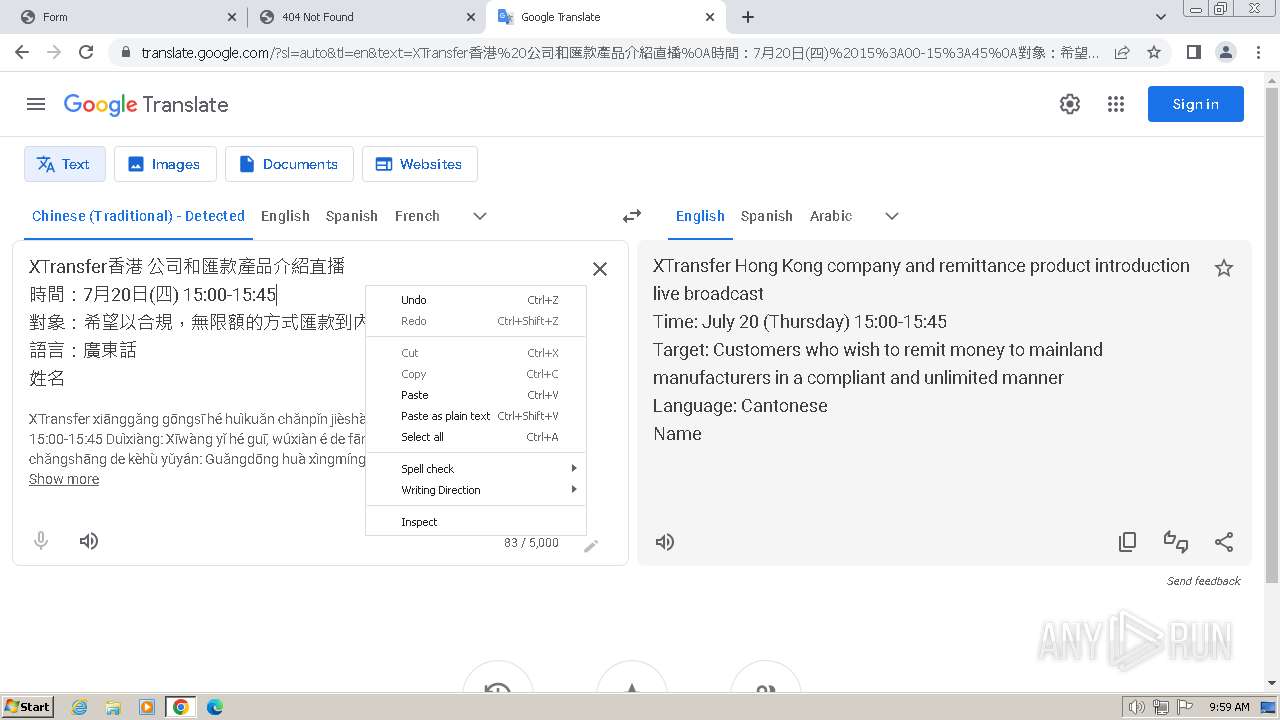
Task: Open File Explorer from the taskbar
Action: click(113, 707)
